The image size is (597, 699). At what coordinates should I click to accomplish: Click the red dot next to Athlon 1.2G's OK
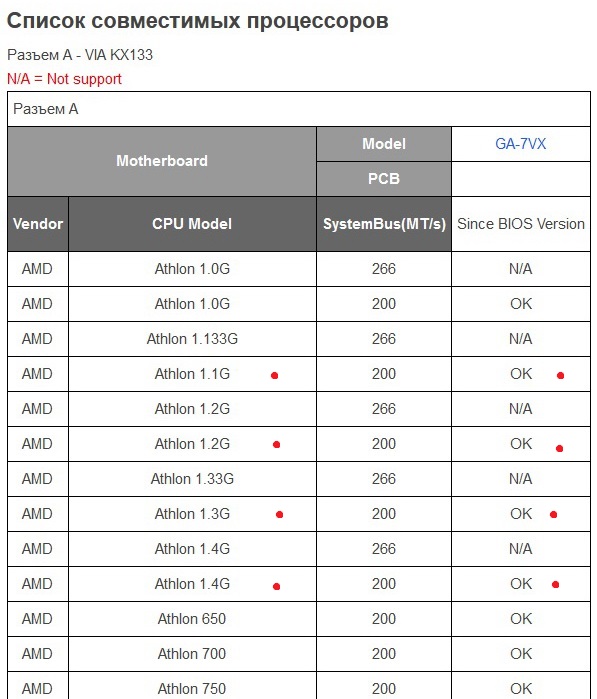(x=560, y=448)
